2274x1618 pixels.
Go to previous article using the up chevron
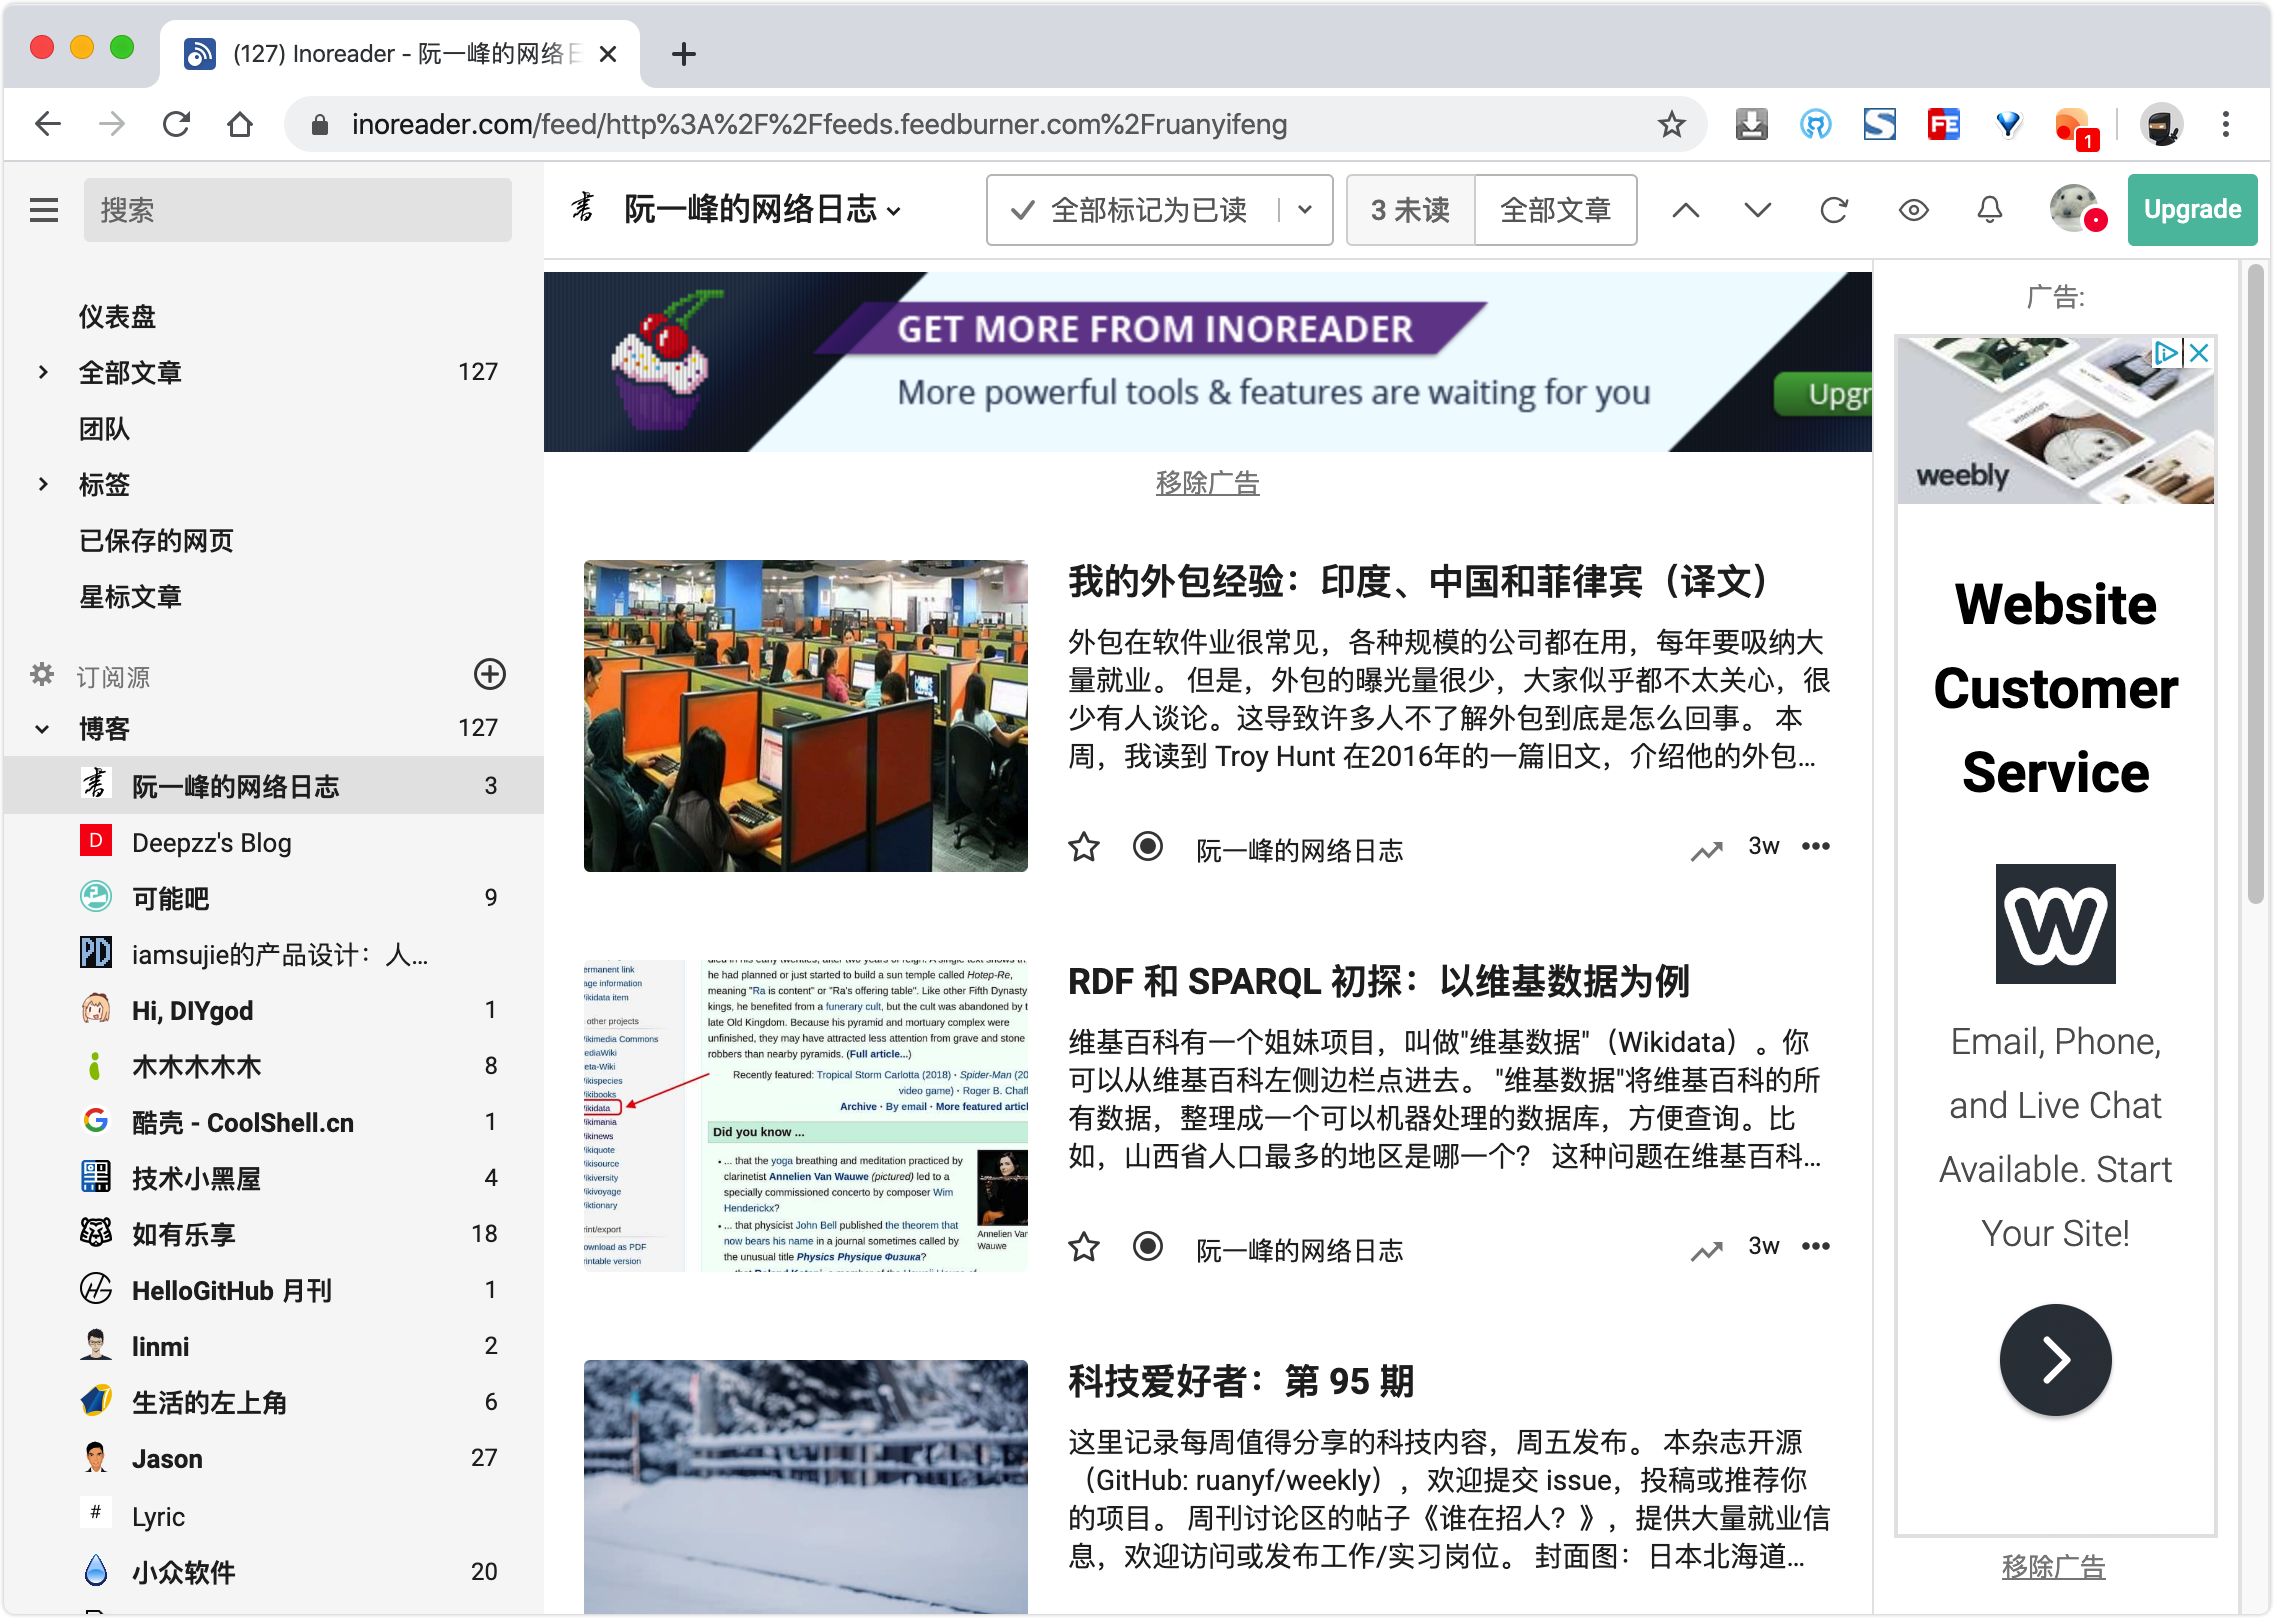tap(1685, 210)
